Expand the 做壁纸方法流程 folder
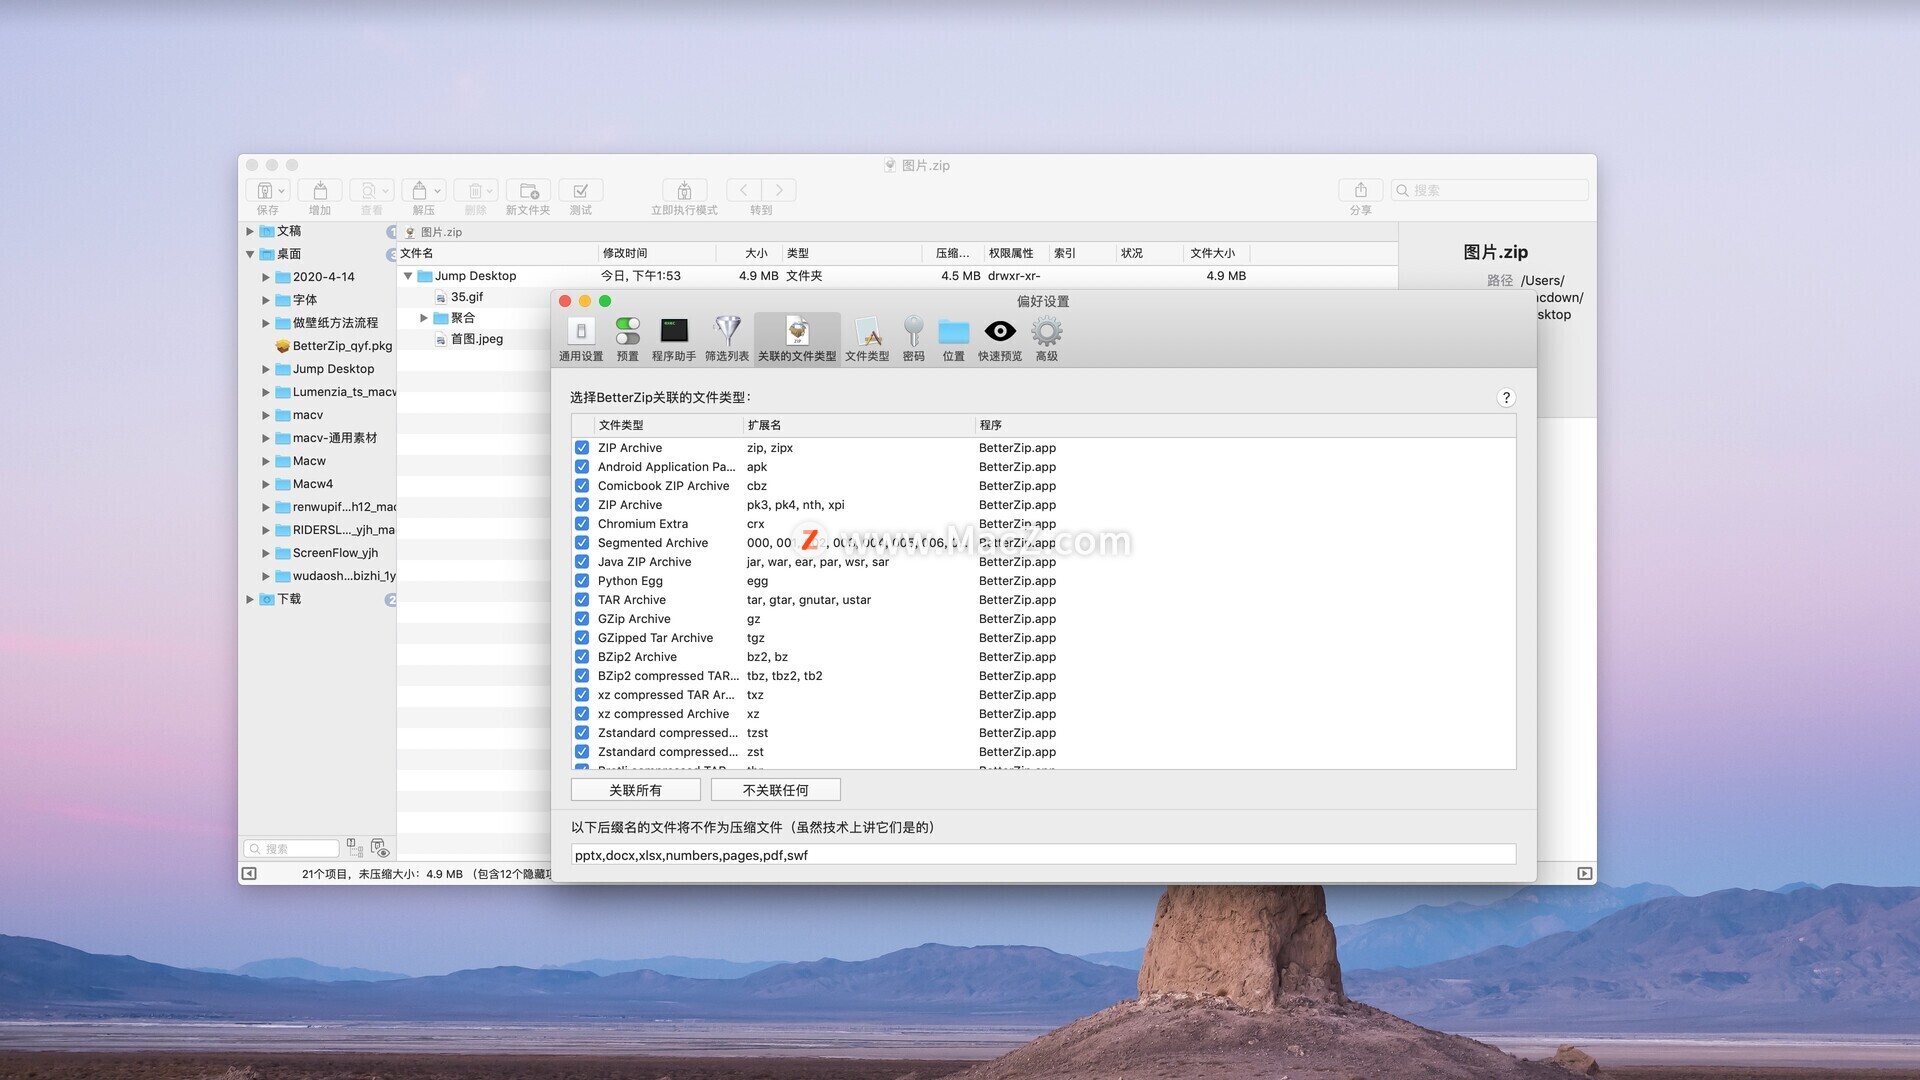The width and height of the screenshot is (1920, 1080). click(x=266, y=323)
